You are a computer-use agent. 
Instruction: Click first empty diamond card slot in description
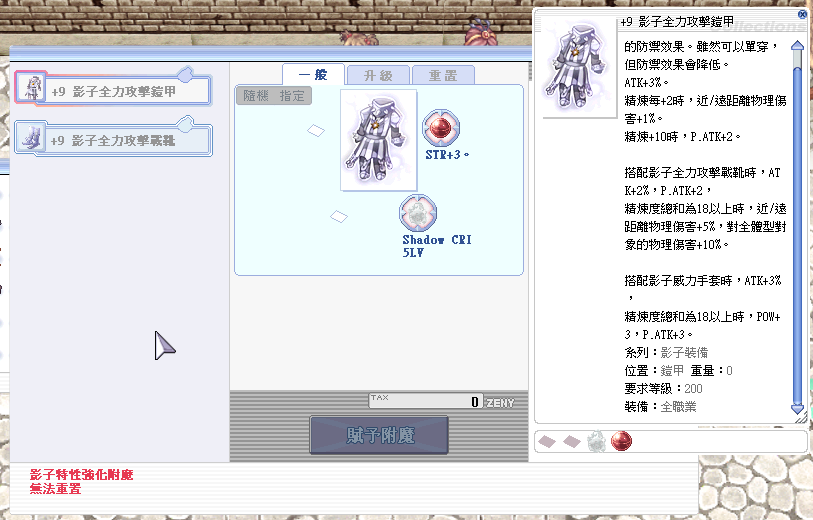click(x=547, y=440)
